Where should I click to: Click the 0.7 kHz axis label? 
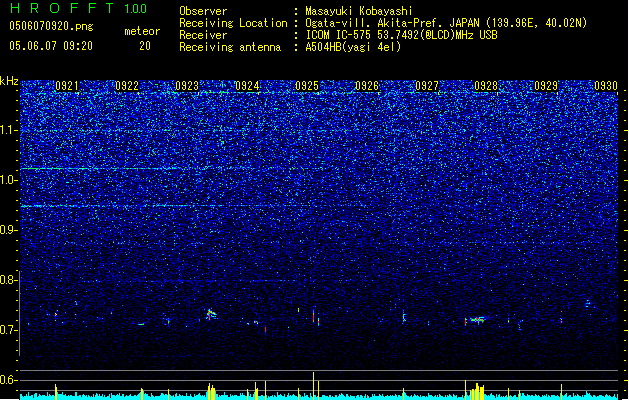[x=9, y=330]
